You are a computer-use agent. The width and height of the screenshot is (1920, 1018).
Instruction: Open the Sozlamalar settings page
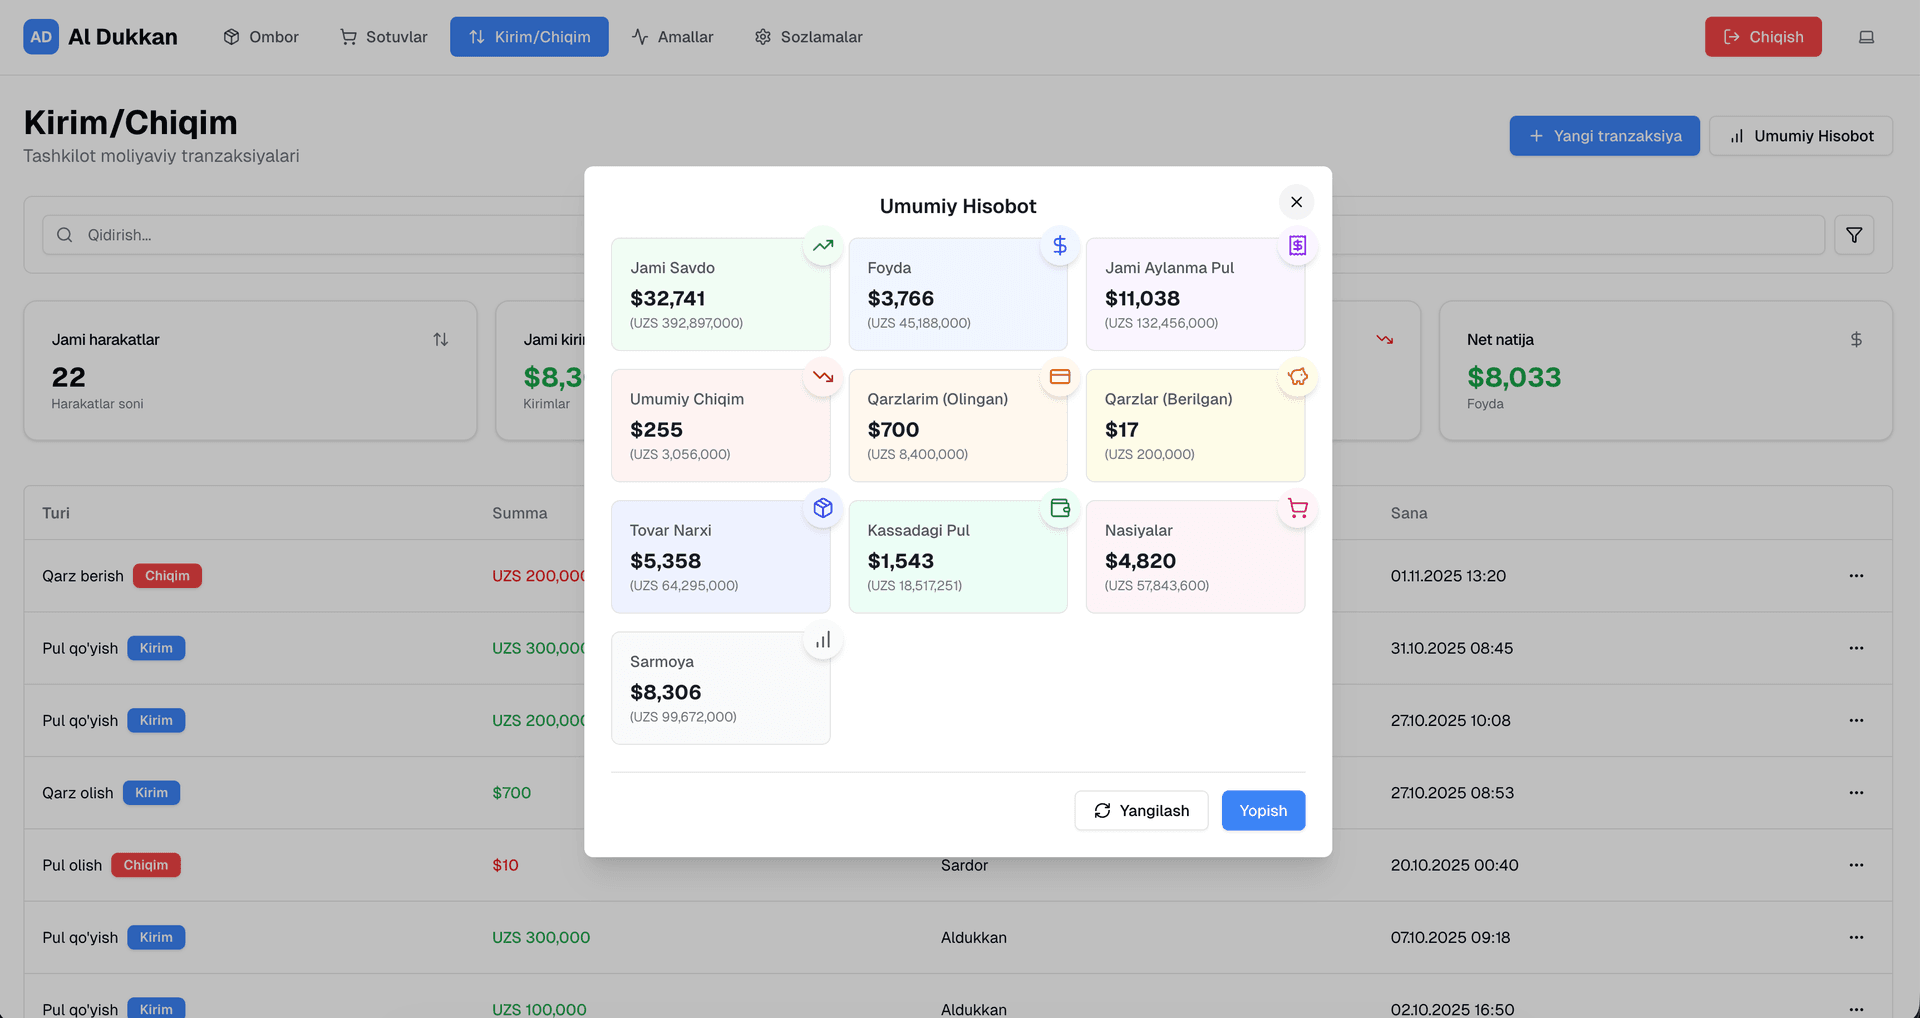(x=808, y=37)
